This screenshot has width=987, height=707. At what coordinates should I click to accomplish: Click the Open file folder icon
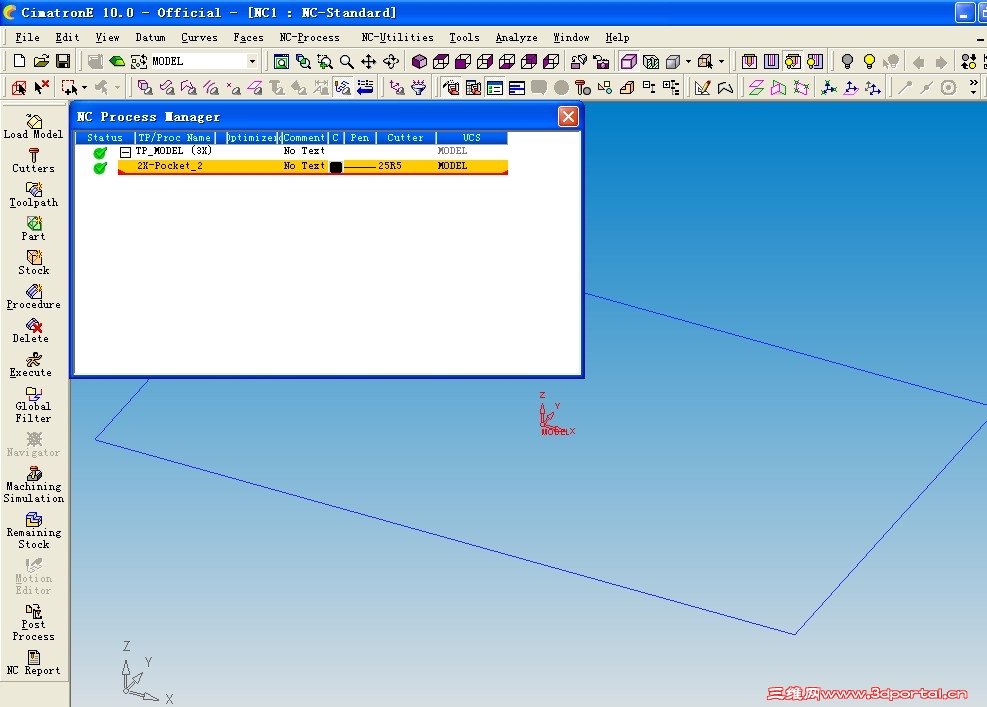(41, 61)
